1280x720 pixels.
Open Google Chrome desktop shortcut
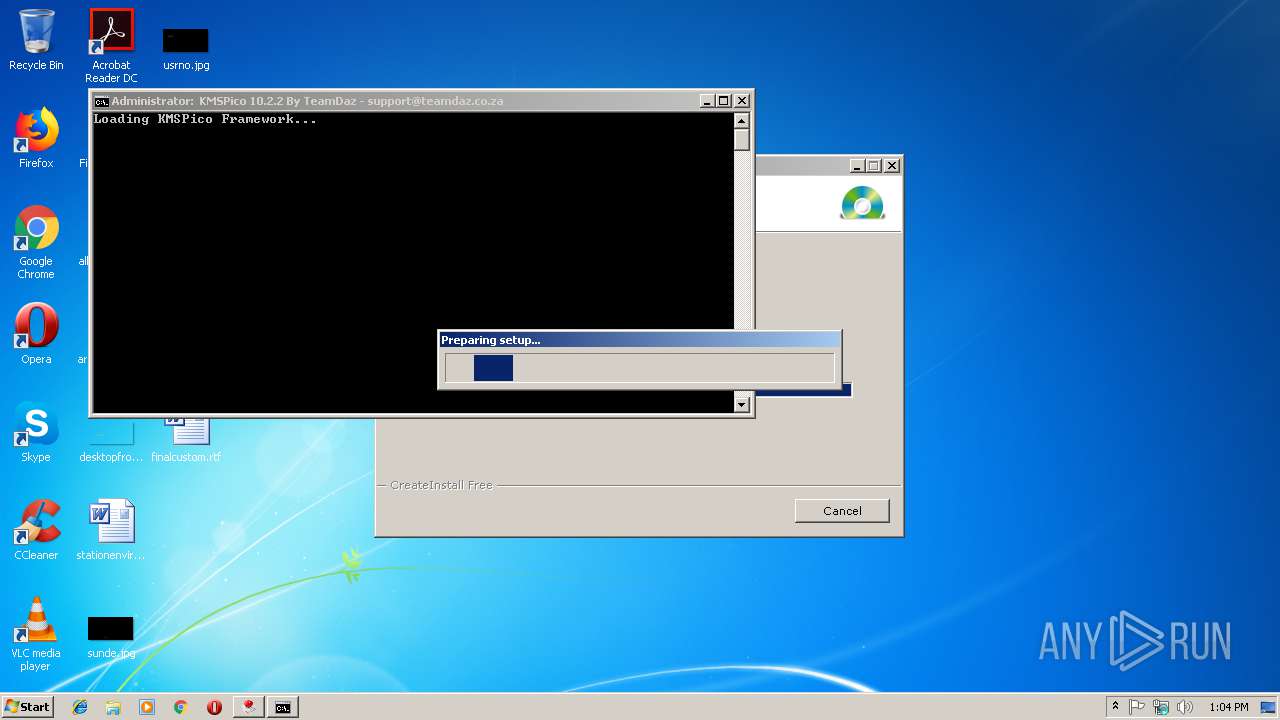(x=36, y=243)
